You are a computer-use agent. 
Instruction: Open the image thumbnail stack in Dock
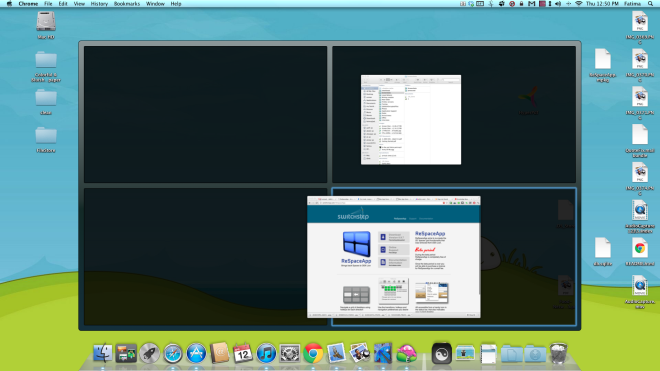pyautogui.click(x=465, y=353)
